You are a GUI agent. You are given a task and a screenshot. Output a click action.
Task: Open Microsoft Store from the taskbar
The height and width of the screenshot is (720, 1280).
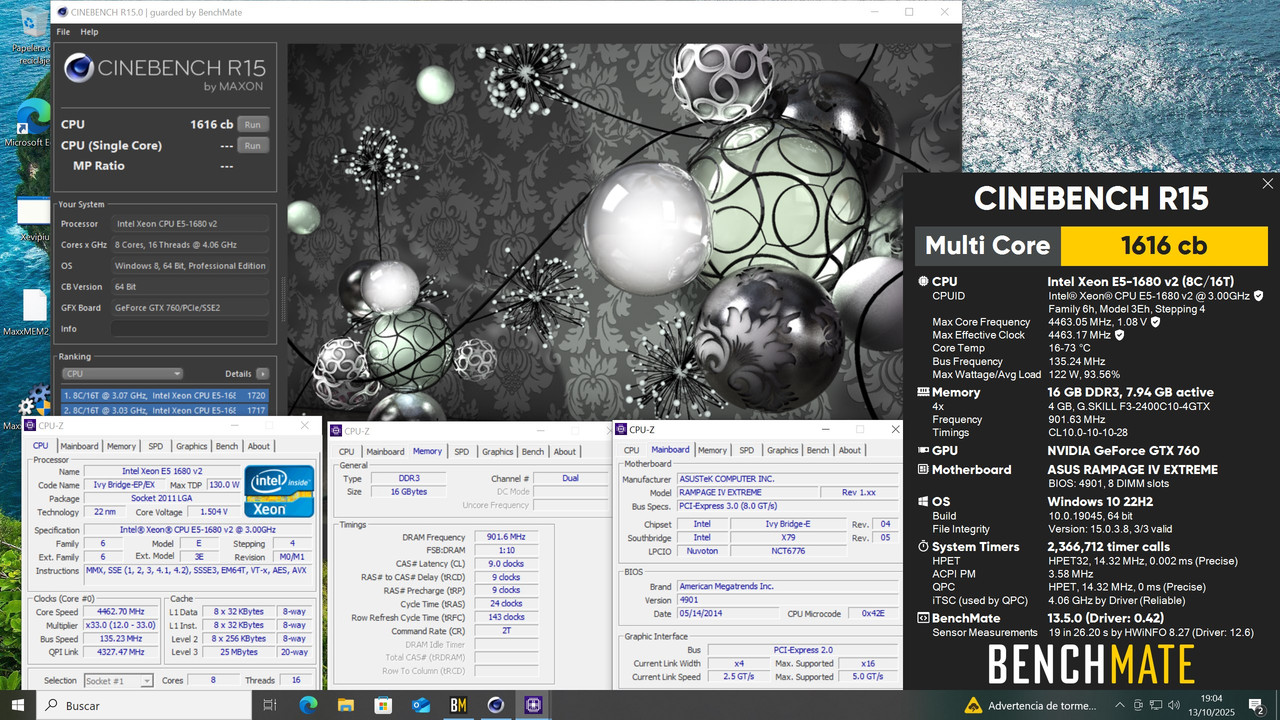(383, 705)
